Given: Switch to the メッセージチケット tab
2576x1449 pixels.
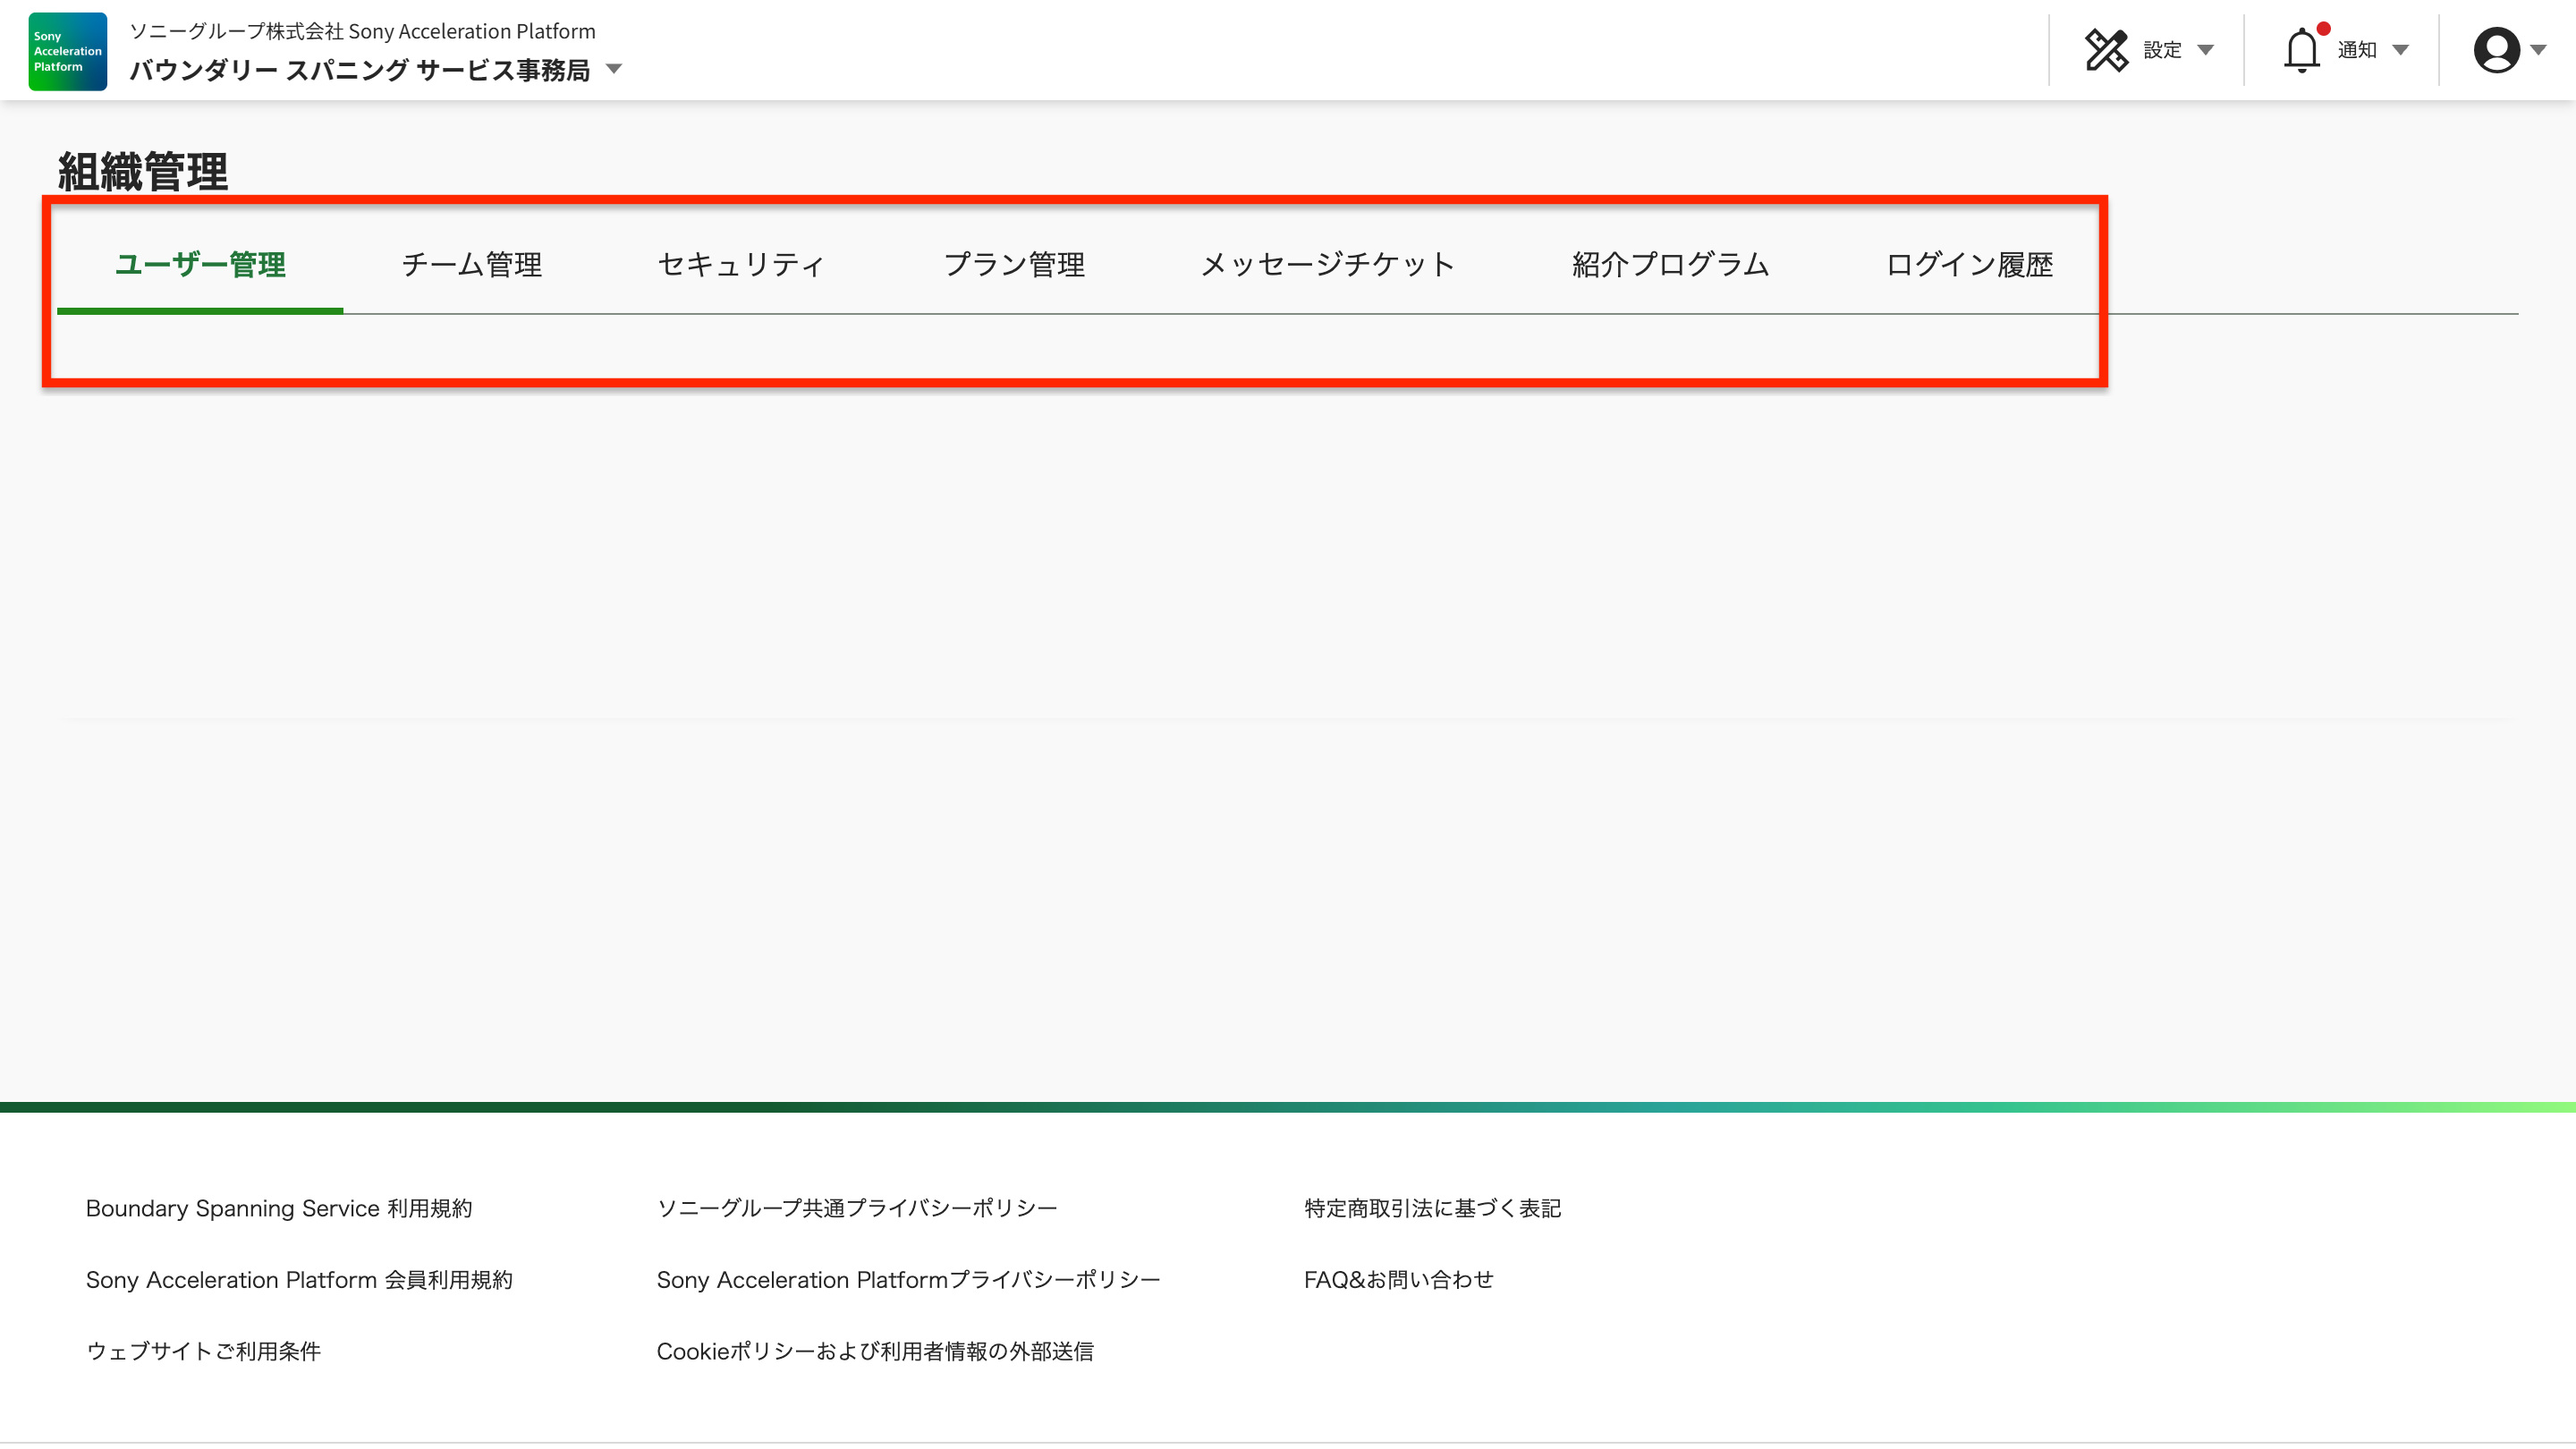Looking at the screenshot, I should (x=1327, y=264).
